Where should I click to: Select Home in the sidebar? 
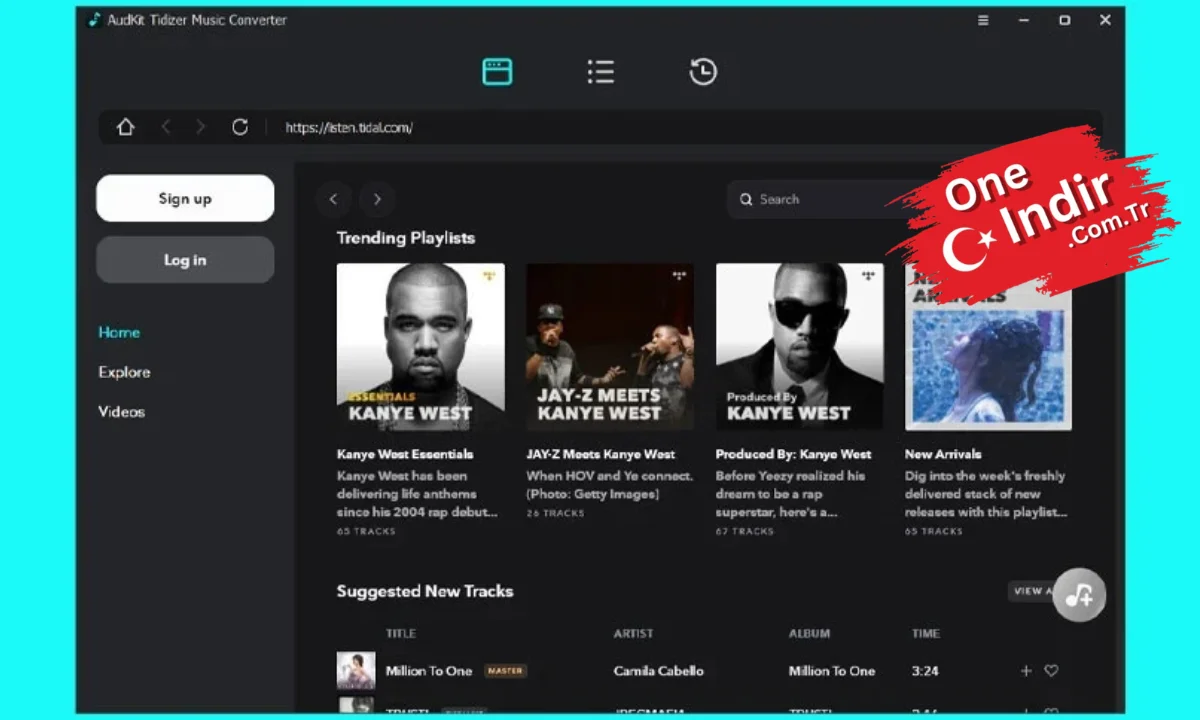(119, 332)
